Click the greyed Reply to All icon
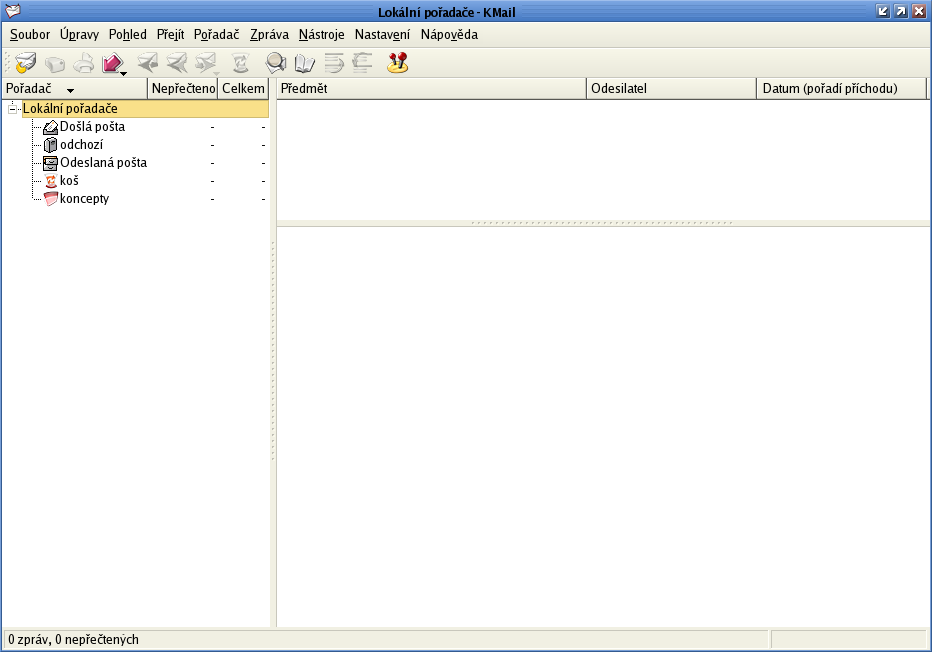Image resolution: width=932 pixels, height=652 pixels. 177,62
